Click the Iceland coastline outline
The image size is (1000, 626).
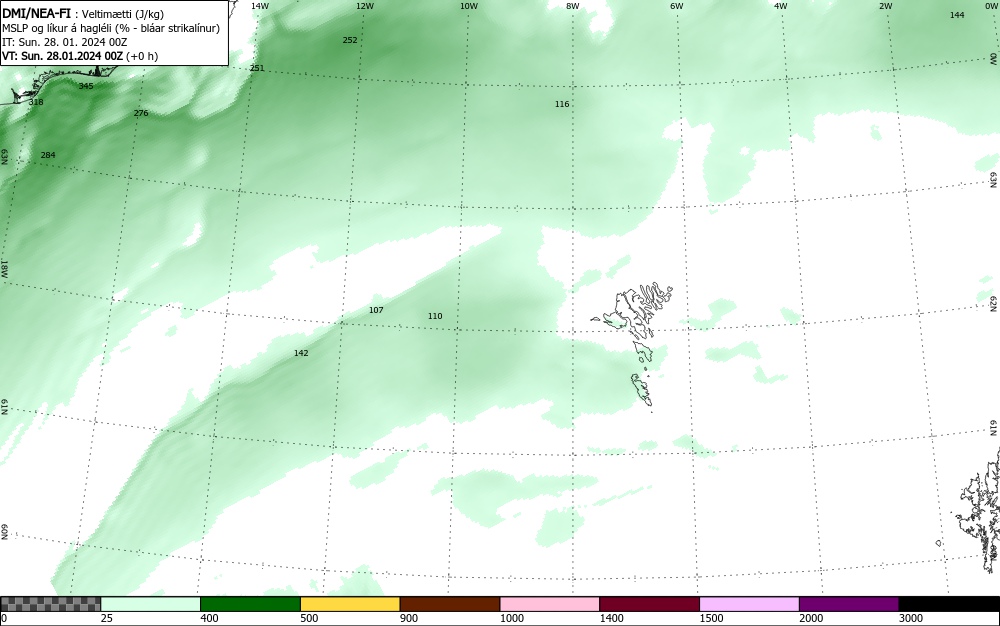tap(61, 83)
